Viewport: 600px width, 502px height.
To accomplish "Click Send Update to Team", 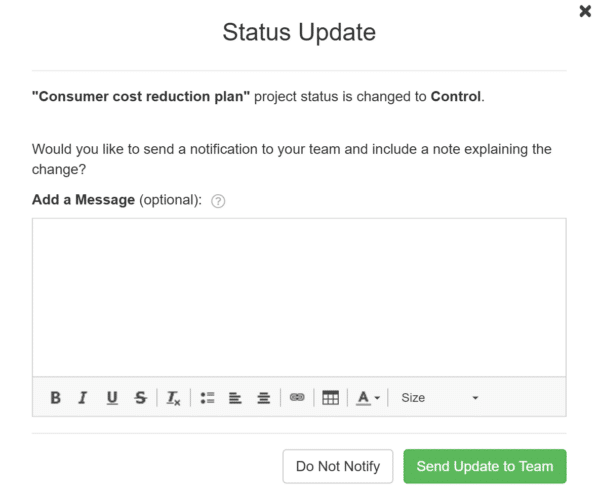I will point(485,466).
